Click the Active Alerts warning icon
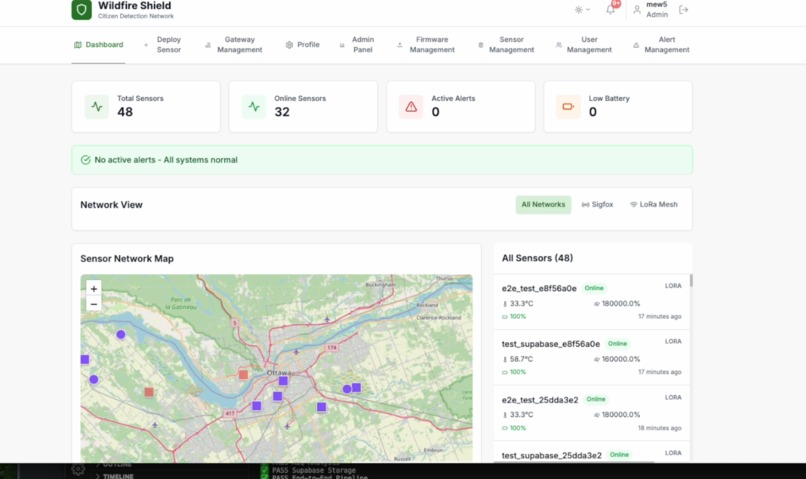The width and height of the screenshot is (806, 479). click(411, 107)
